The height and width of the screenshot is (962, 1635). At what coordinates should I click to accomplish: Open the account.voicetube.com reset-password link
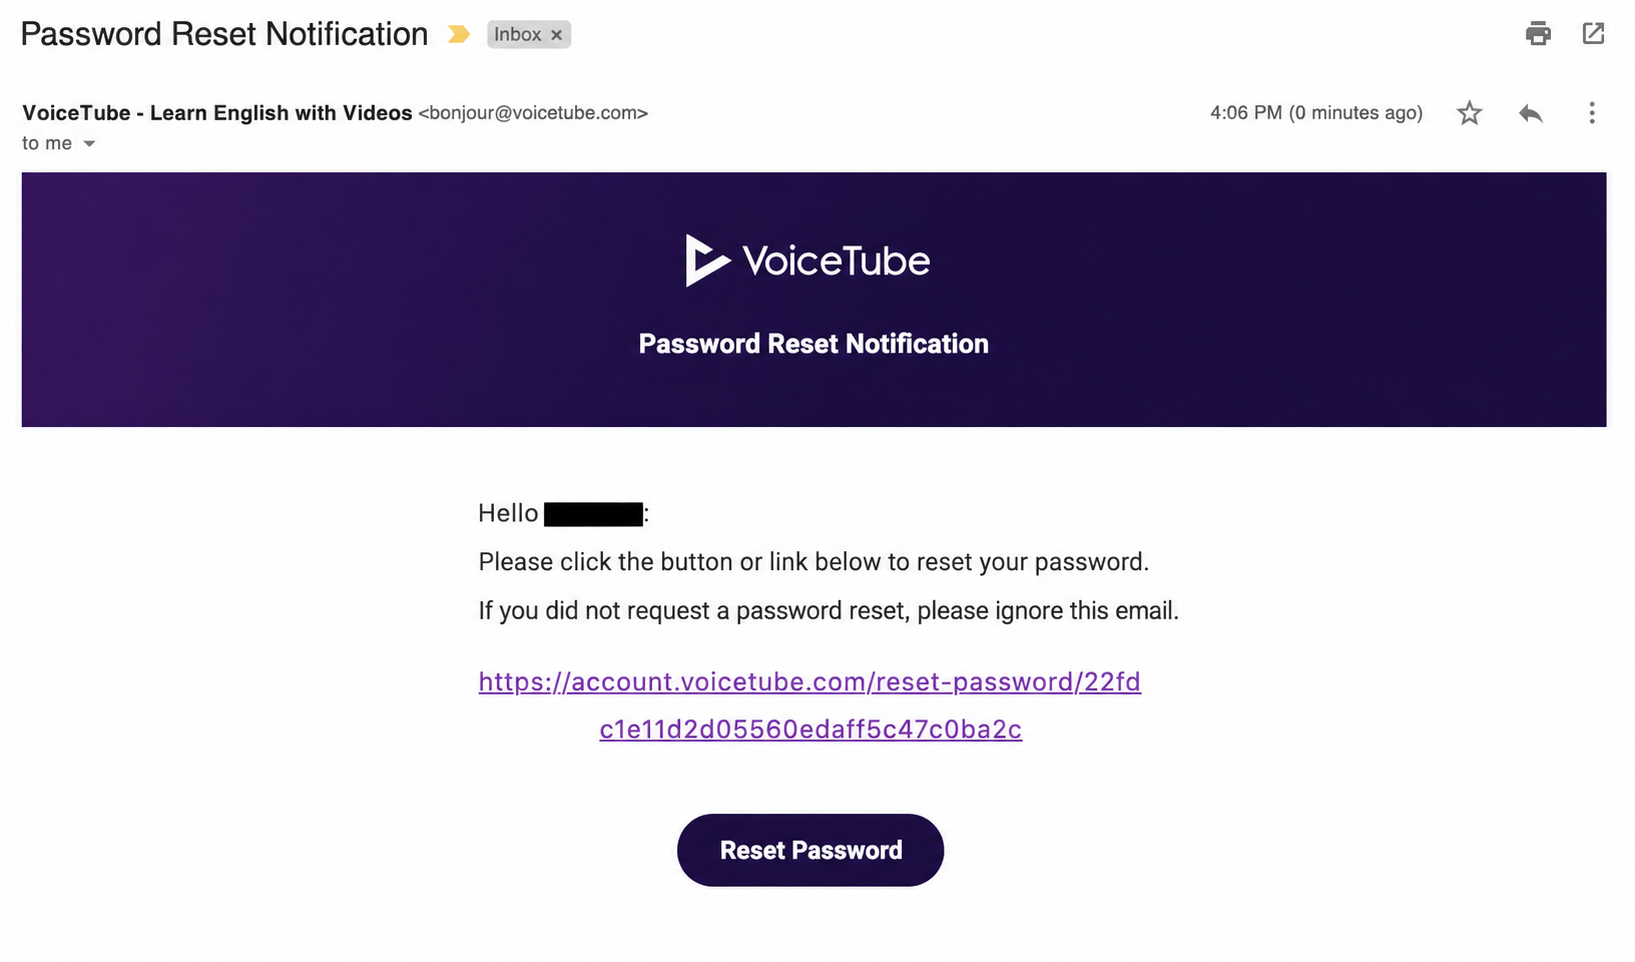pos(809,682)
